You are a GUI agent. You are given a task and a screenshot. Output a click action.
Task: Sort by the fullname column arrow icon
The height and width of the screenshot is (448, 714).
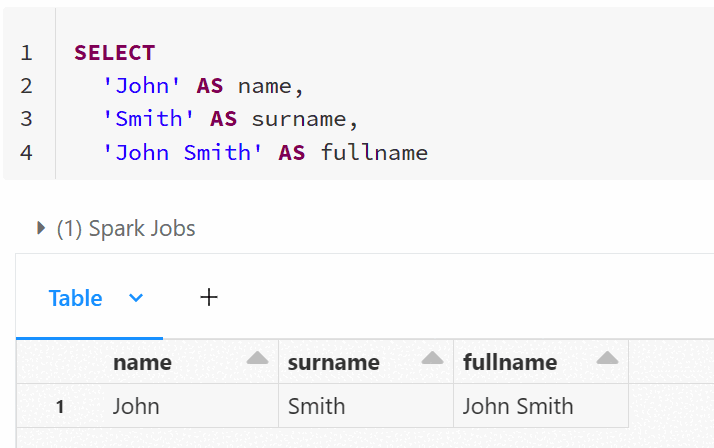(x=607, y=359)
